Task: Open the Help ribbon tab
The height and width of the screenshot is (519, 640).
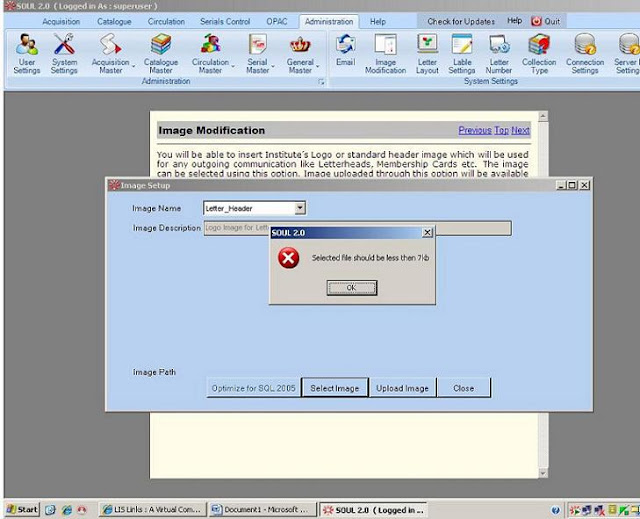Action: pos(378,22)
